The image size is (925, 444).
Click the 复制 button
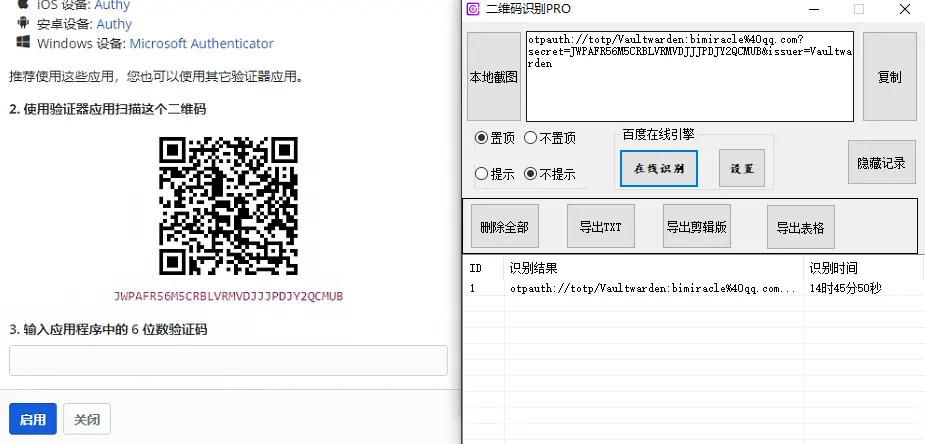pyautogui.click(x=890, y=77)
